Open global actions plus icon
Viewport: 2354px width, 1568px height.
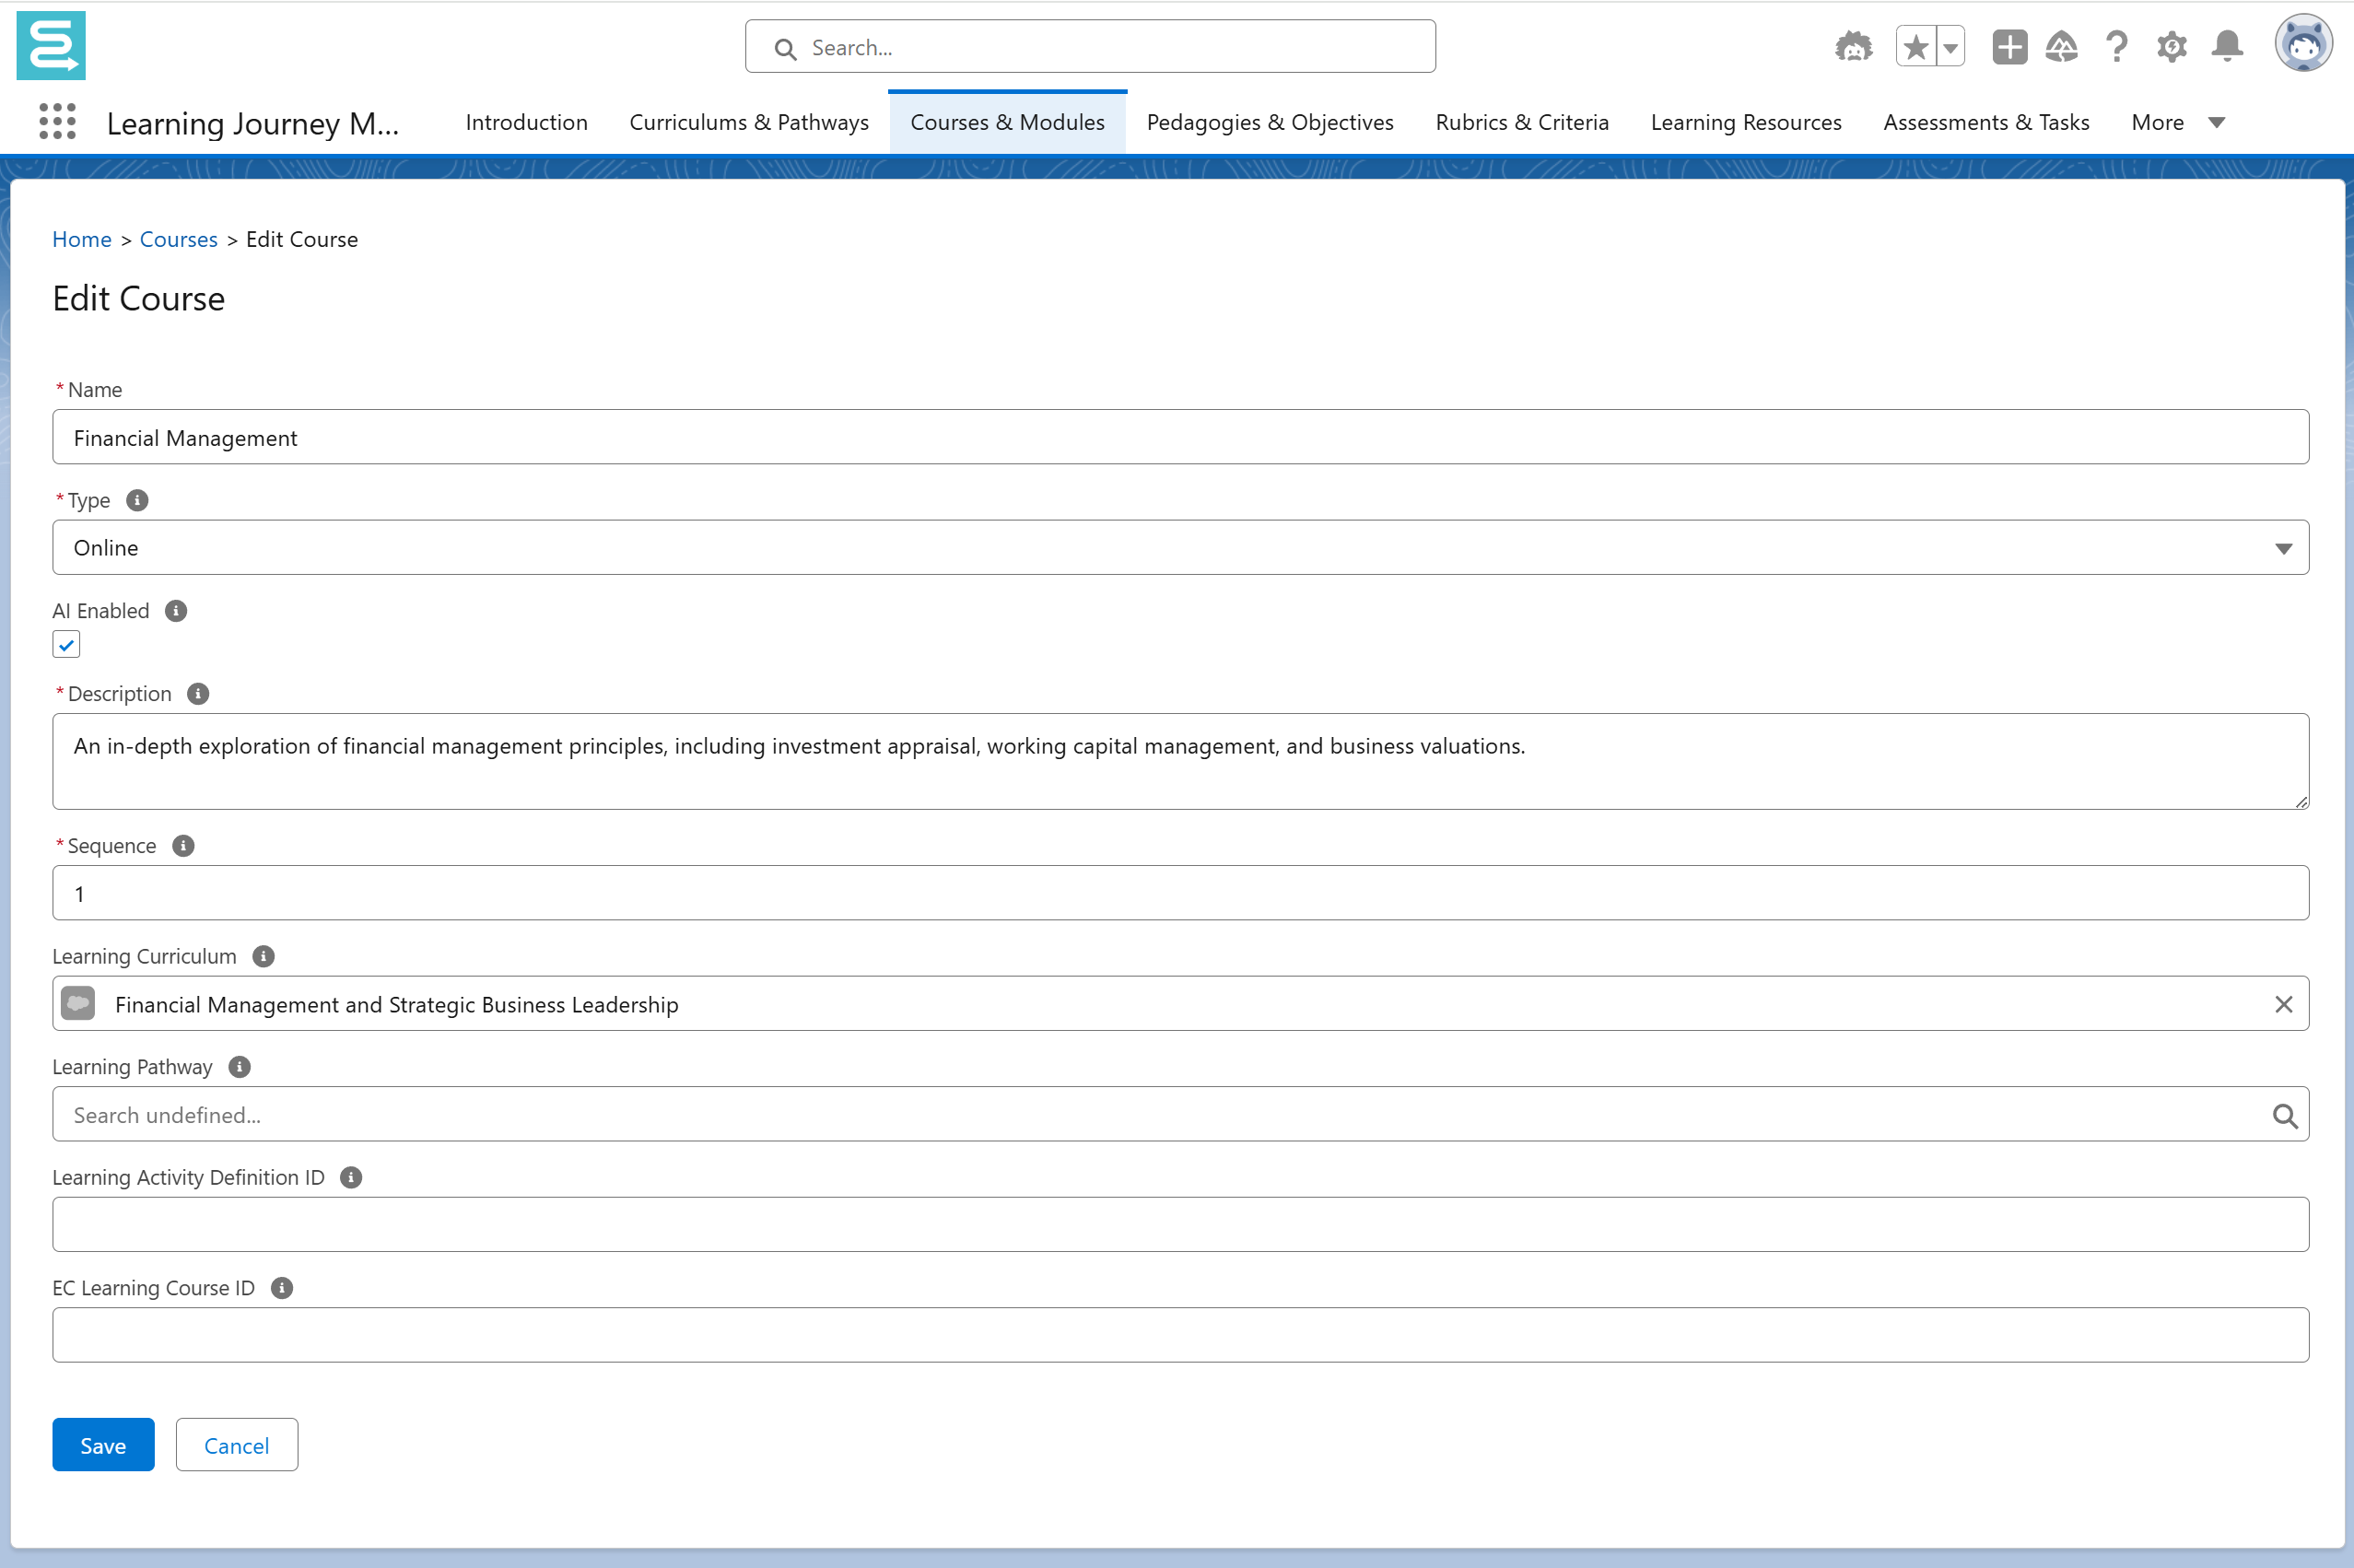pos(2008,47)
